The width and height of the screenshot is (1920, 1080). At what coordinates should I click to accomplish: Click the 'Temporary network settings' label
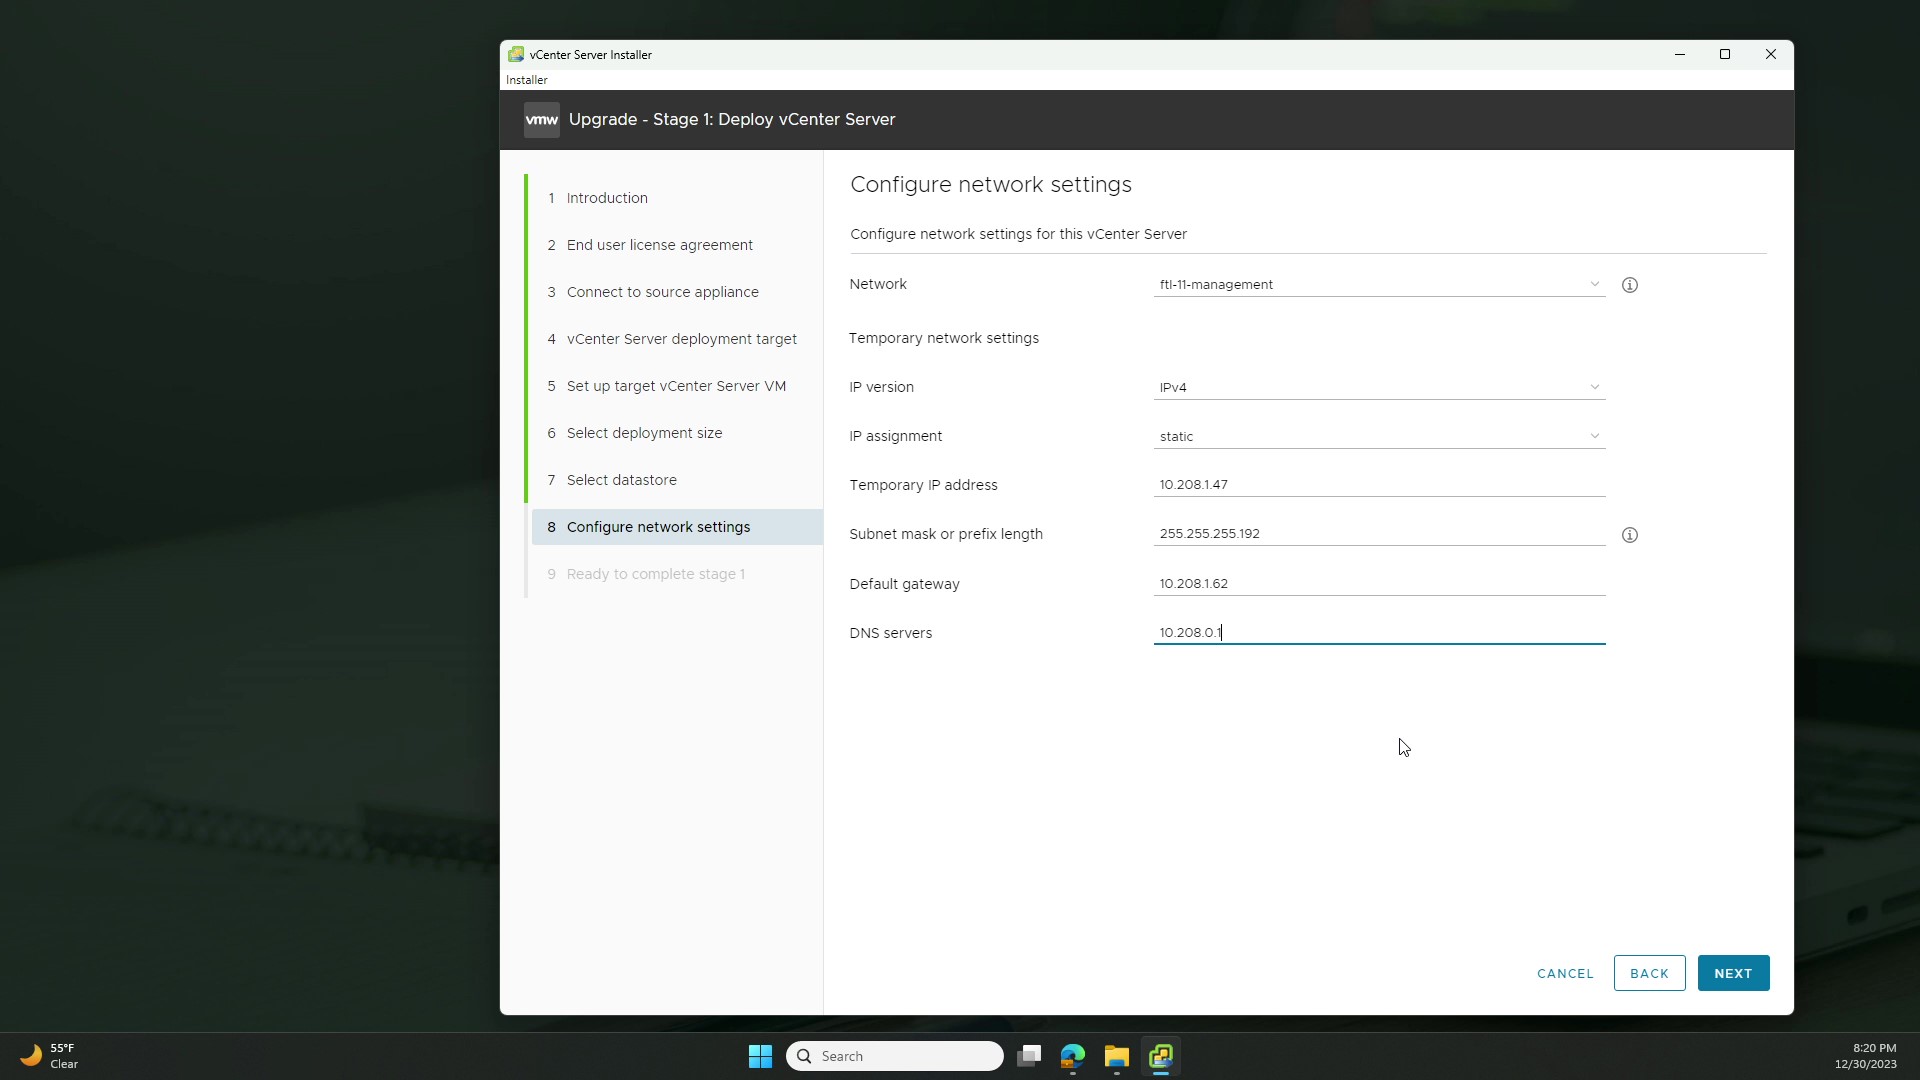[944, 338]
